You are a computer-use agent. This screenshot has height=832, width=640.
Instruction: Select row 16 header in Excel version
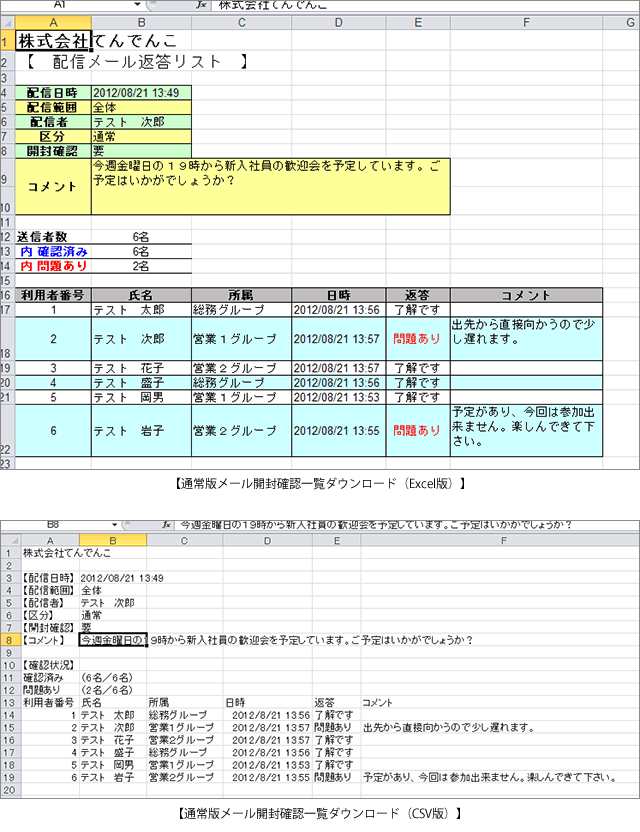point(7,295)
